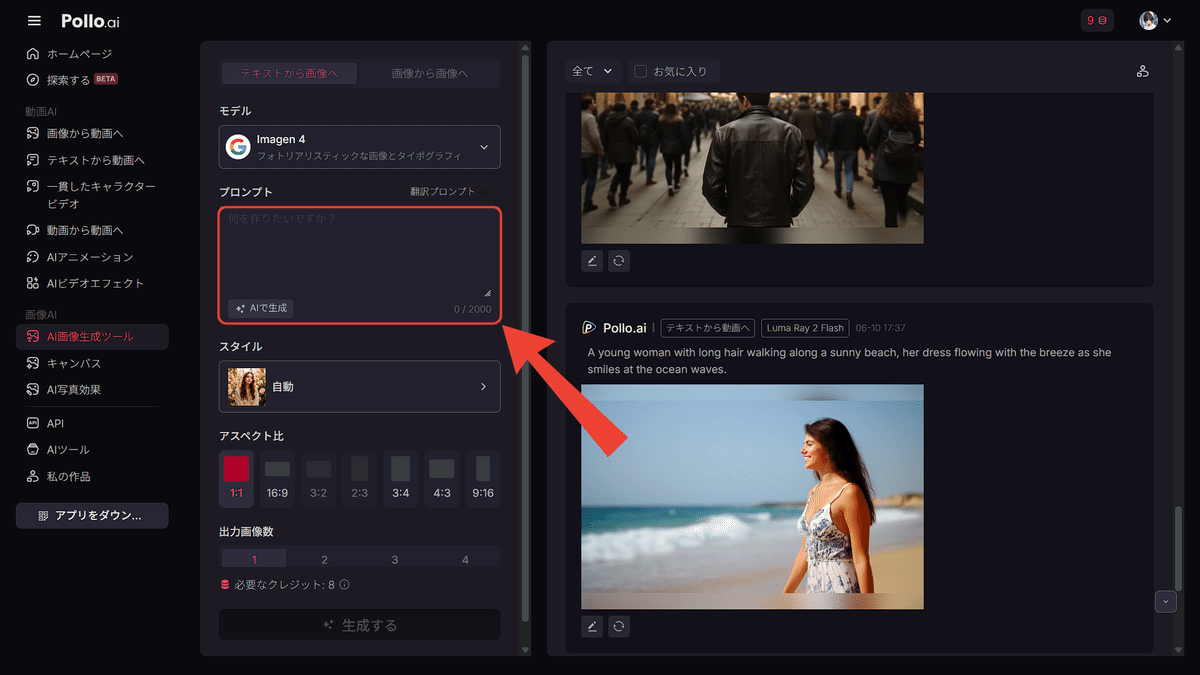Select AI画像生成ツール in the sidebar

pyautogui.click(x=93, y=336)
